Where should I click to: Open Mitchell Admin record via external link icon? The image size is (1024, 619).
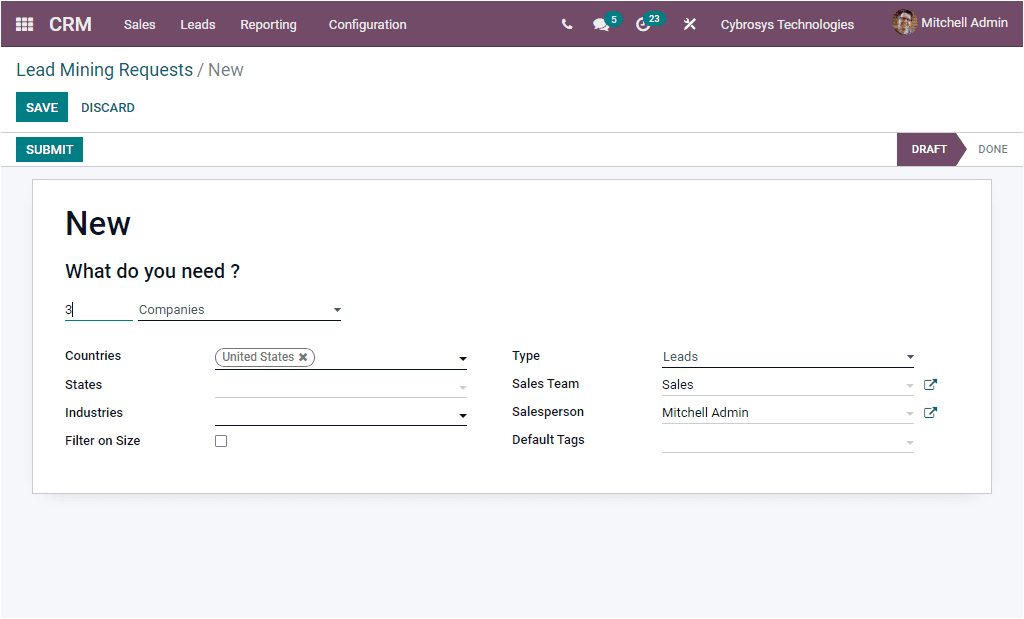coord(930,412)
